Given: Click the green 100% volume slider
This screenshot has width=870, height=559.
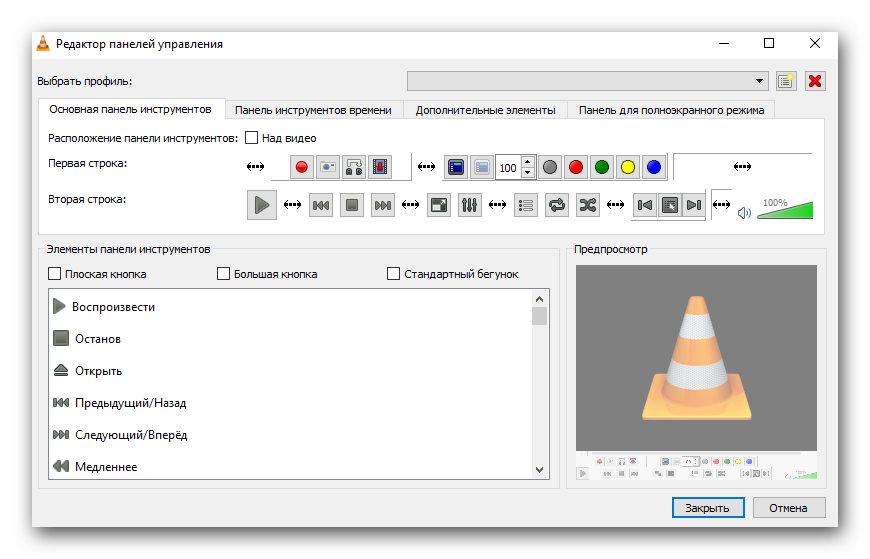Looking at the screenshot, I should (785, 209).
